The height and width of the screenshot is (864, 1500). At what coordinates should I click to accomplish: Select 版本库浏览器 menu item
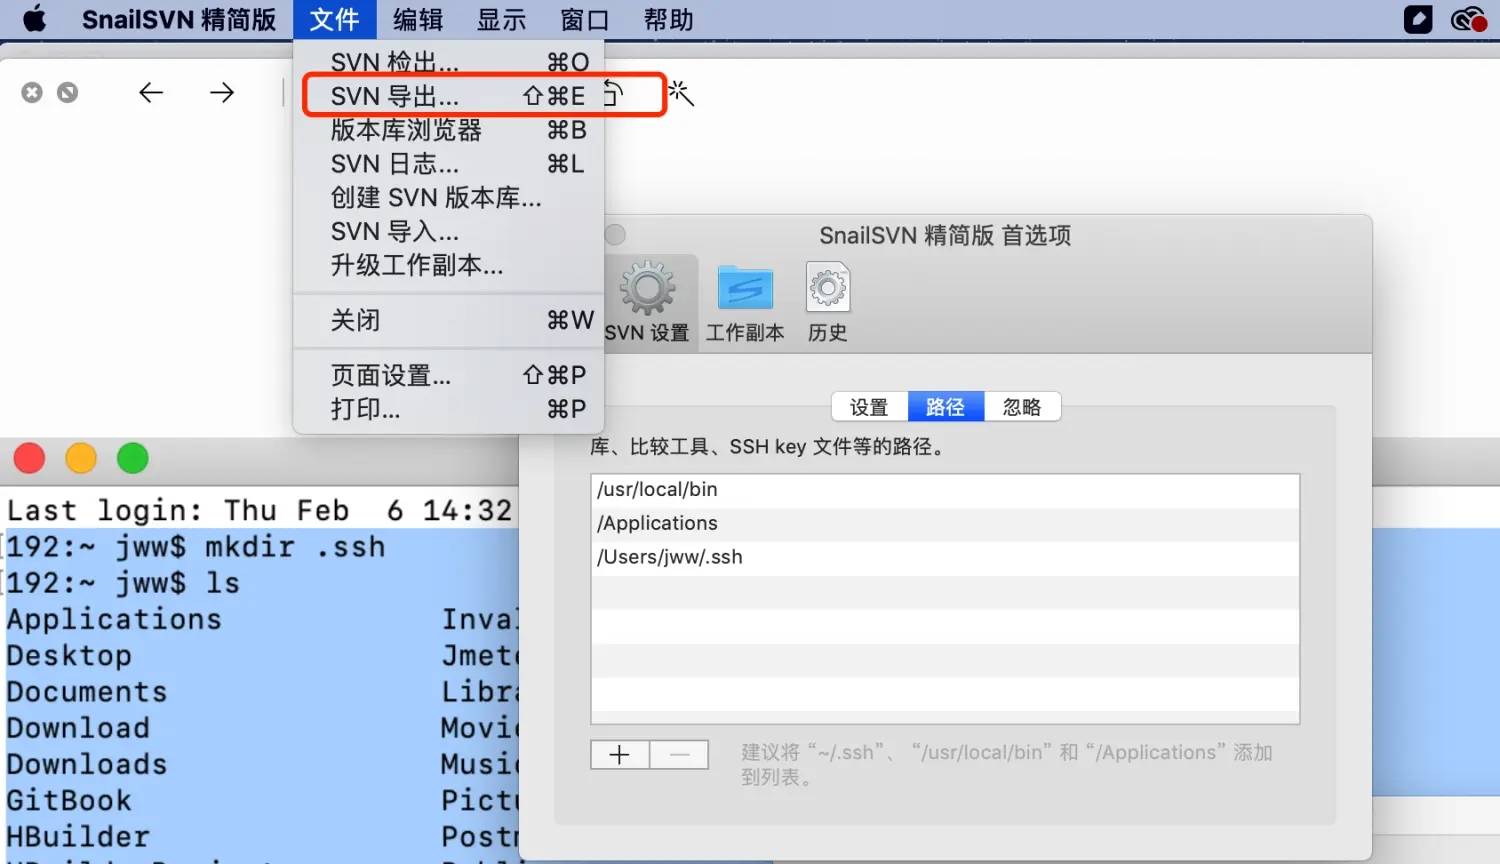click(449, 130)
